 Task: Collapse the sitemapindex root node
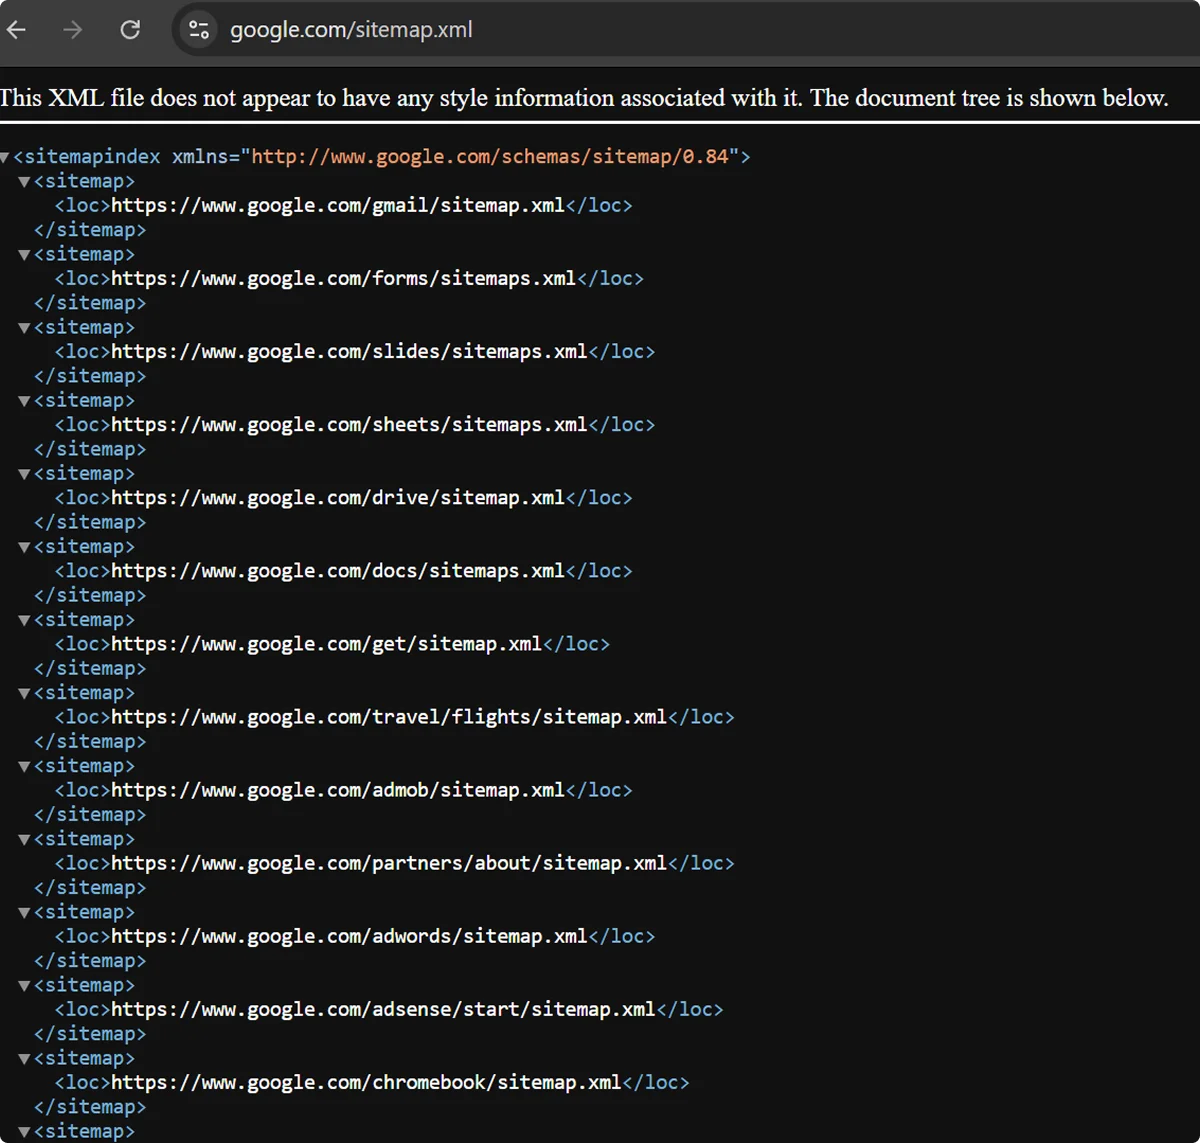[5, 157]
